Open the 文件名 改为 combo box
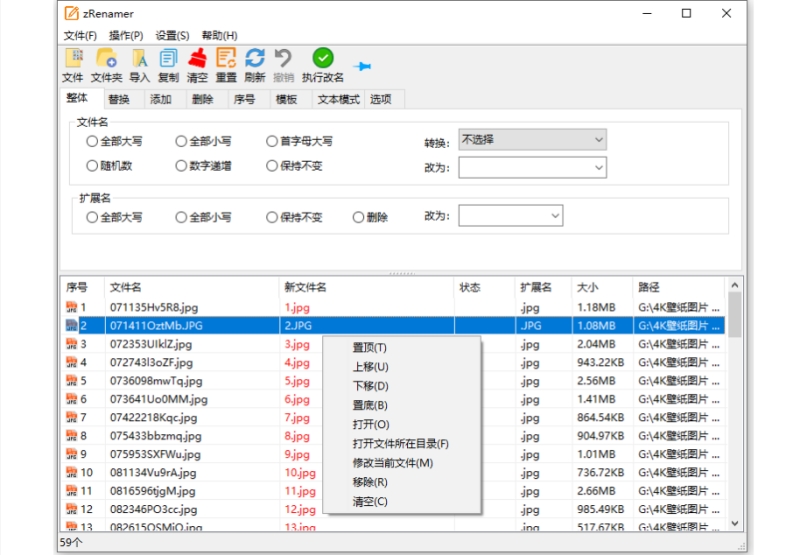The image size is (800, 555). point(532,167)
